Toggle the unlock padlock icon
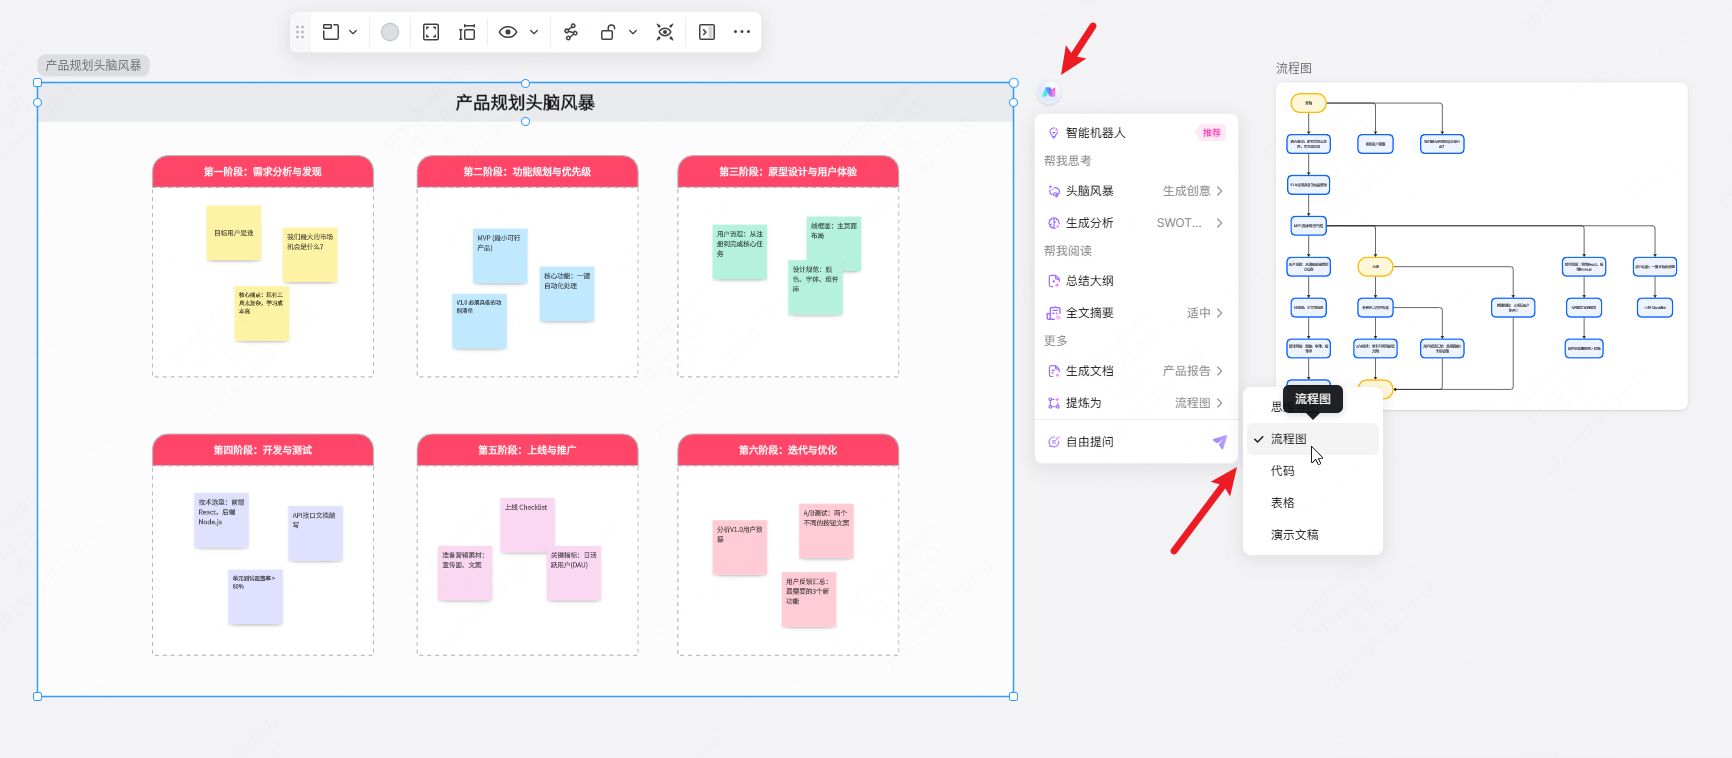The height and width of the screenshot is (758, 1732). [607, 32]
